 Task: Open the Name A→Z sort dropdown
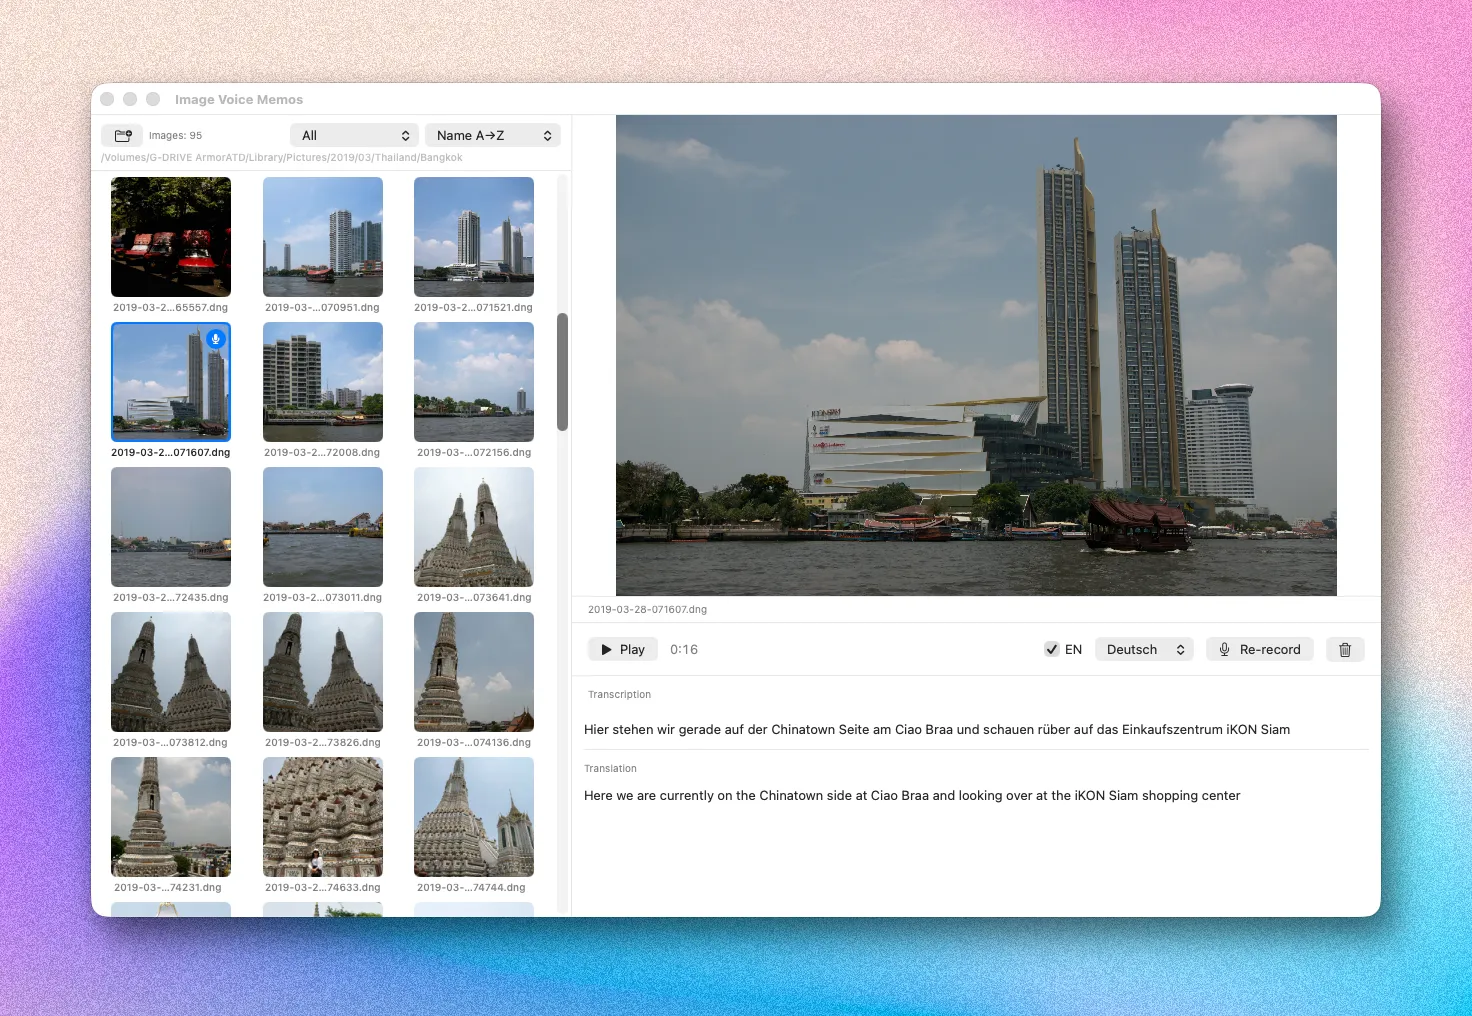[493, 135]
